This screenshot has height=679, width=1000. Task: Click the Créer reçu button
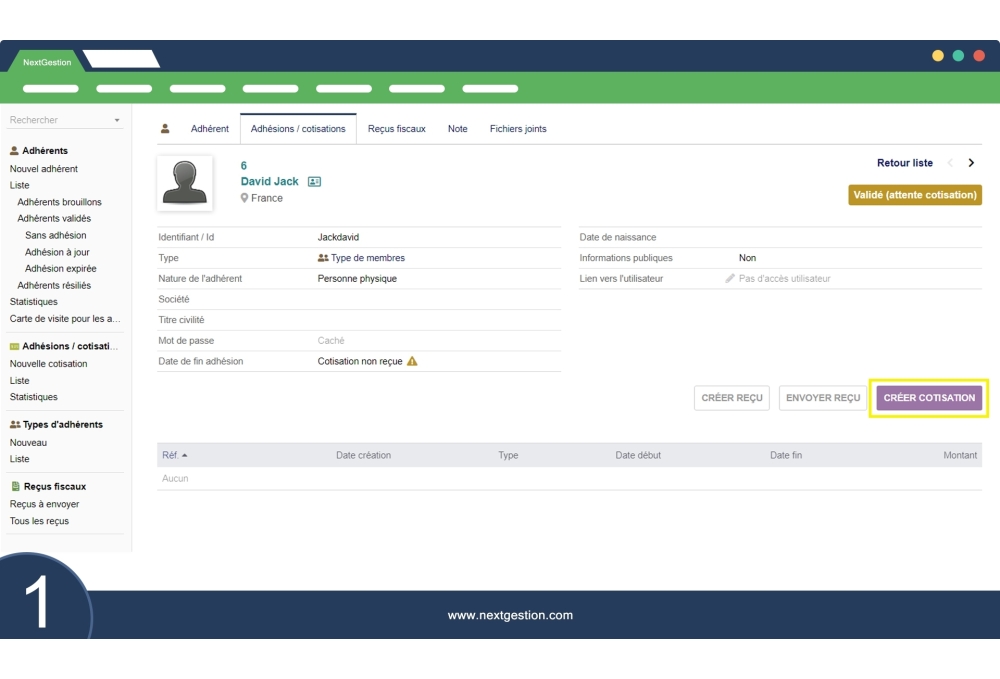pyautogui.click(x=732, y=398)
